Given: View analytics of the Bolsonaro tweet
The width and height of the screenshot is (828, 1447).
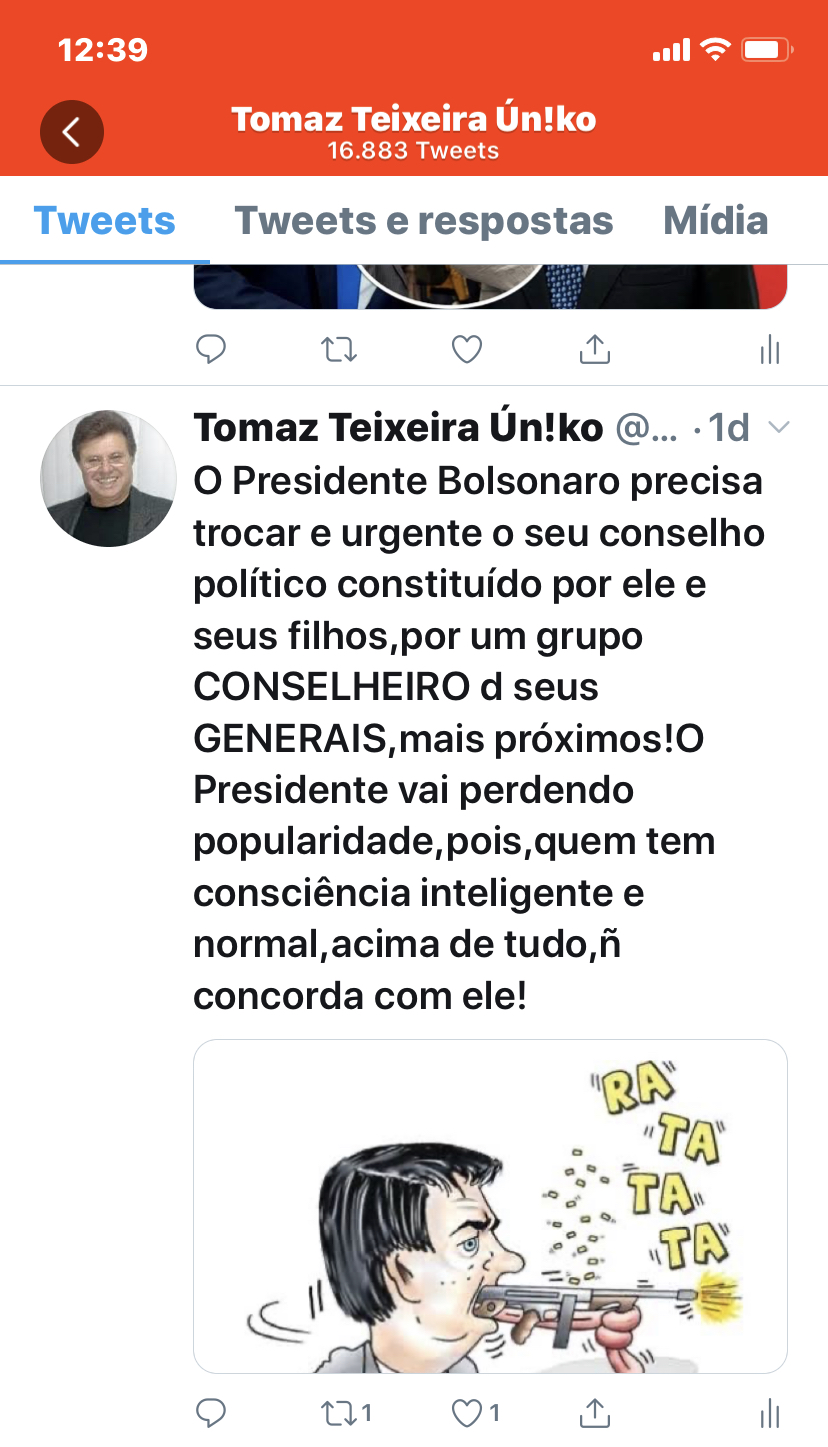Looking at the screenshot, I should [x=770, y=1413].
